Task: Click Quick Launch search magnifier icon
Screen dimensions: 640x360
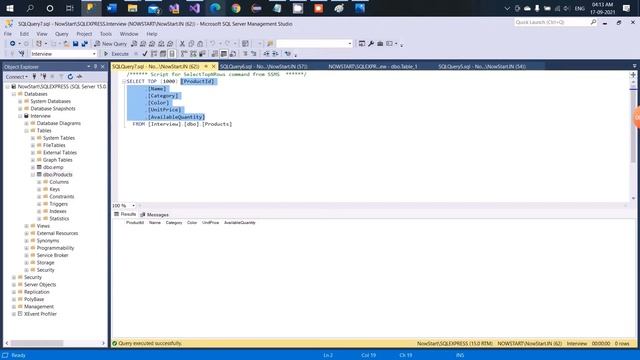Action: (593, 22)
